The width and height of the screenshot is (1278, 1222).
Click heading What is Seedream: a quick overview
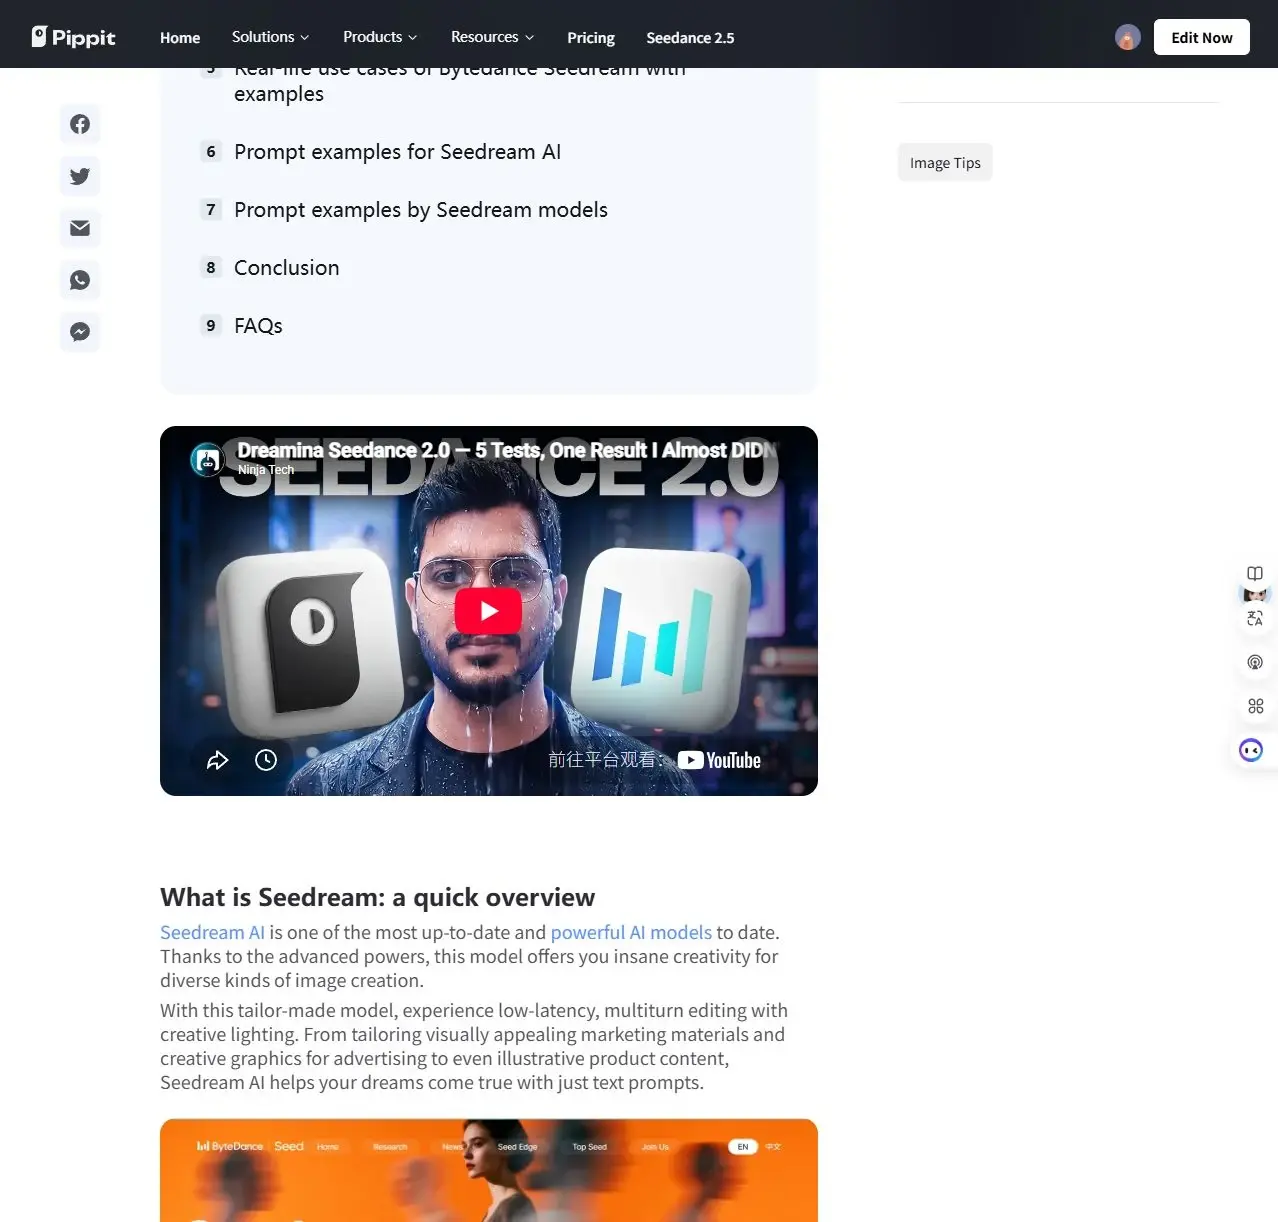tap(377, 897)
